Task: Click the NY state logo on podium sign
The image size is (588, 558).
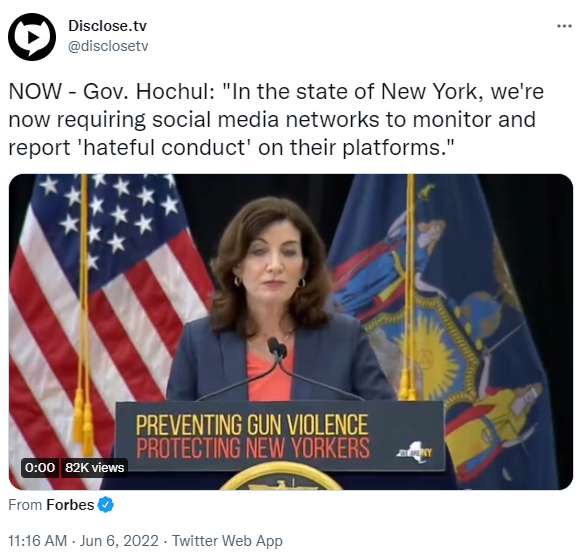Action: click(x=415, y=452)
